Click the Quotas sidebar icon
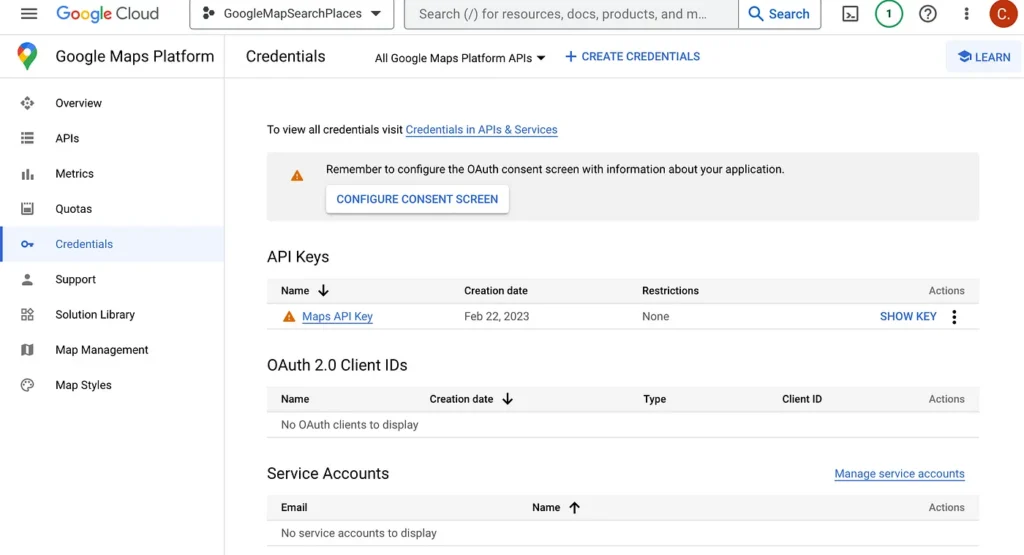 [x=27, y=209]
